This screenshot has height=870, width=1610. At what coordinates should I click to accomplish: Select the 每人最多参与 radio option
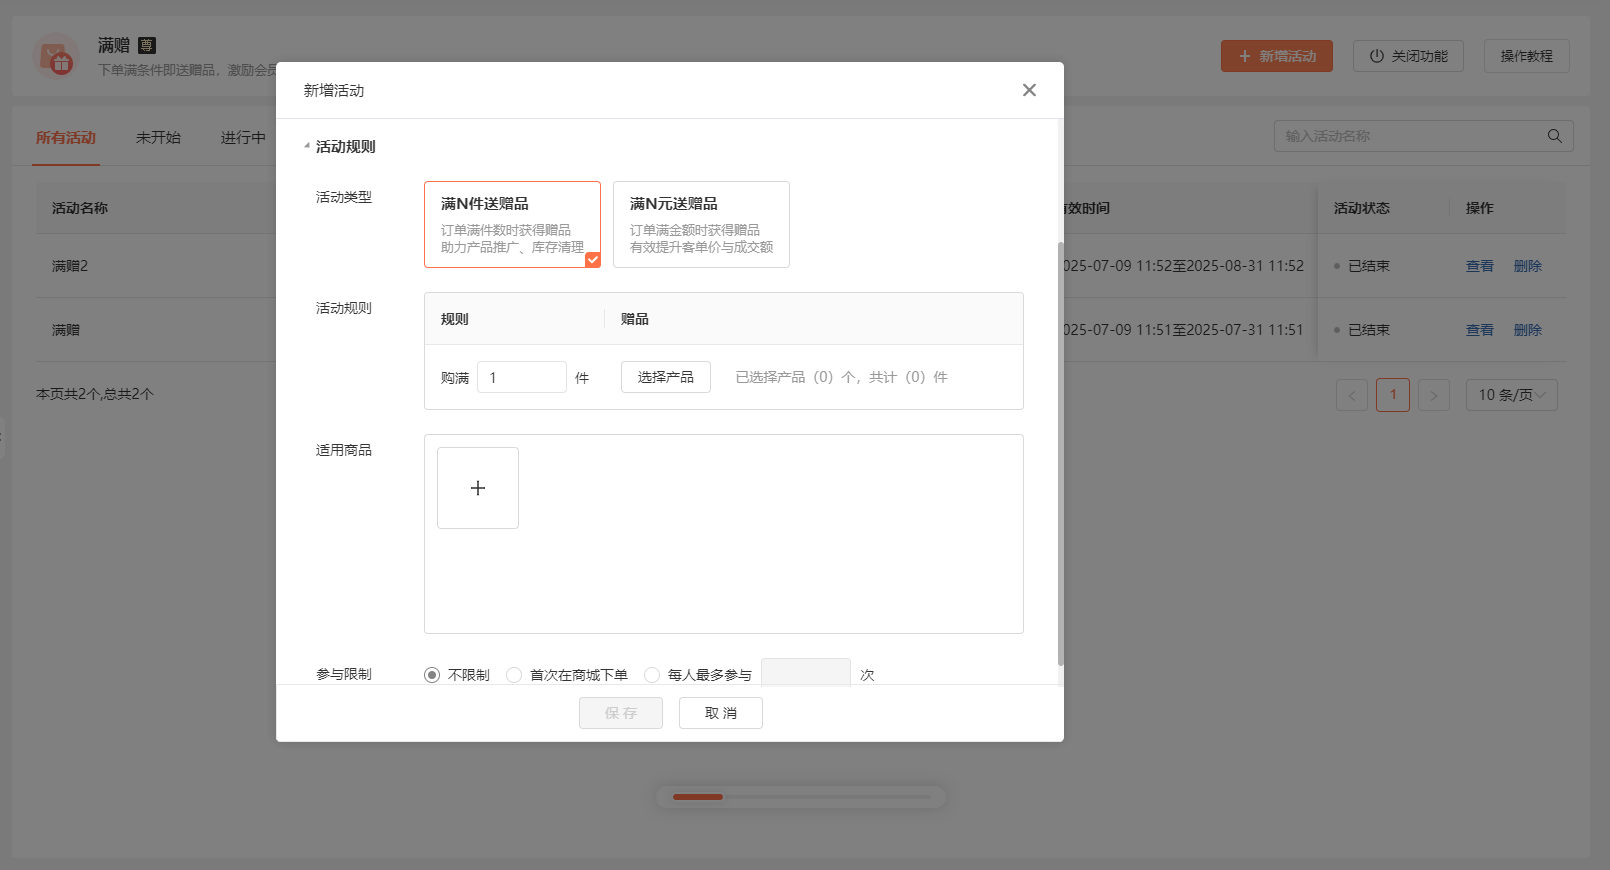[x=652, y=675]
